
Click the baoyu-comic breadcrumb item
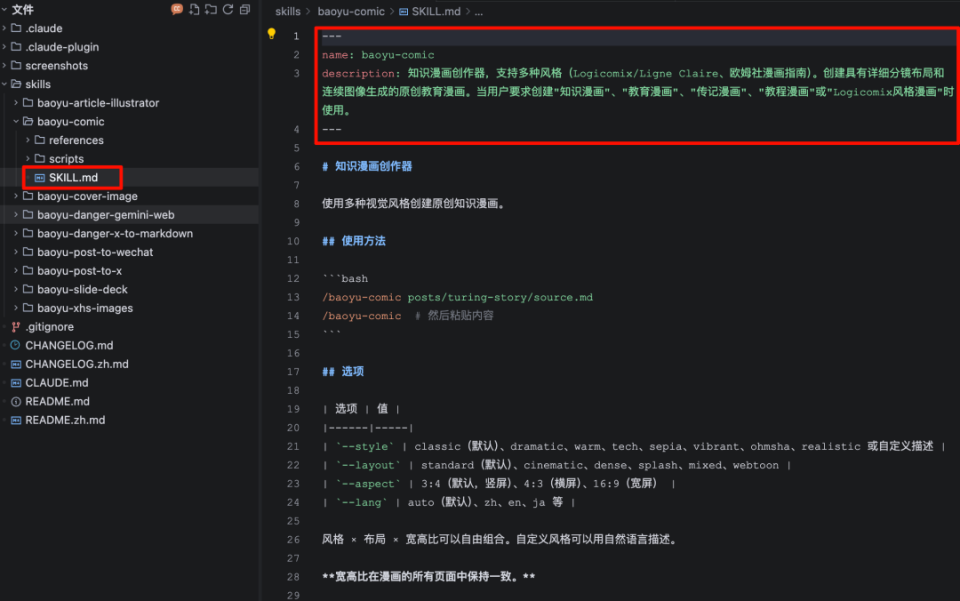351,11
